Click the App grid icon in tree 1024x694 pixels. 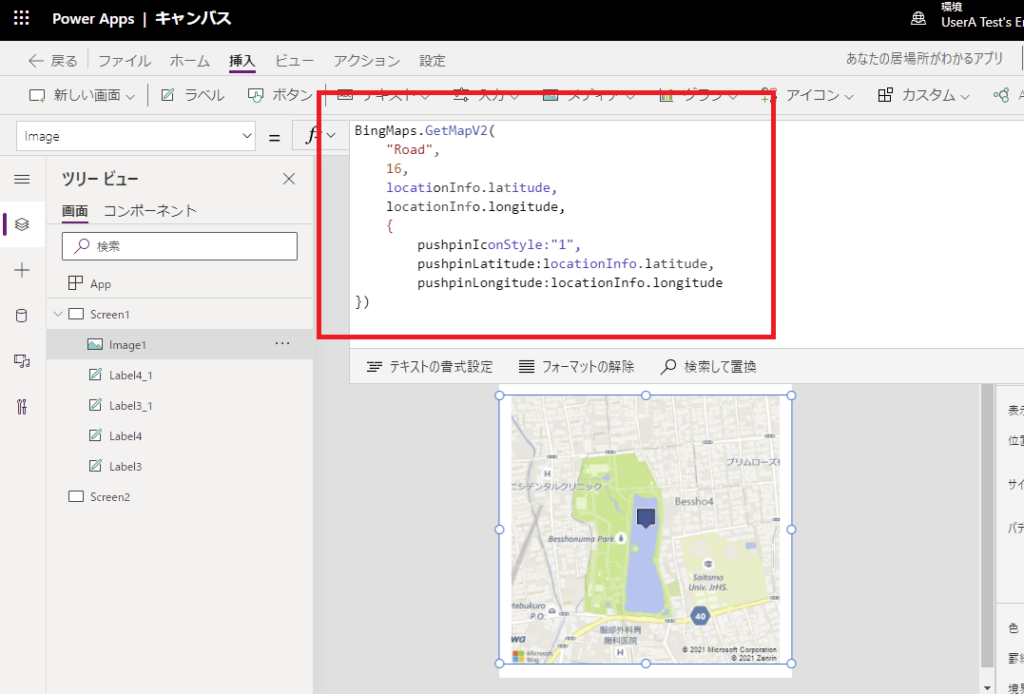[x=76, y=283]
